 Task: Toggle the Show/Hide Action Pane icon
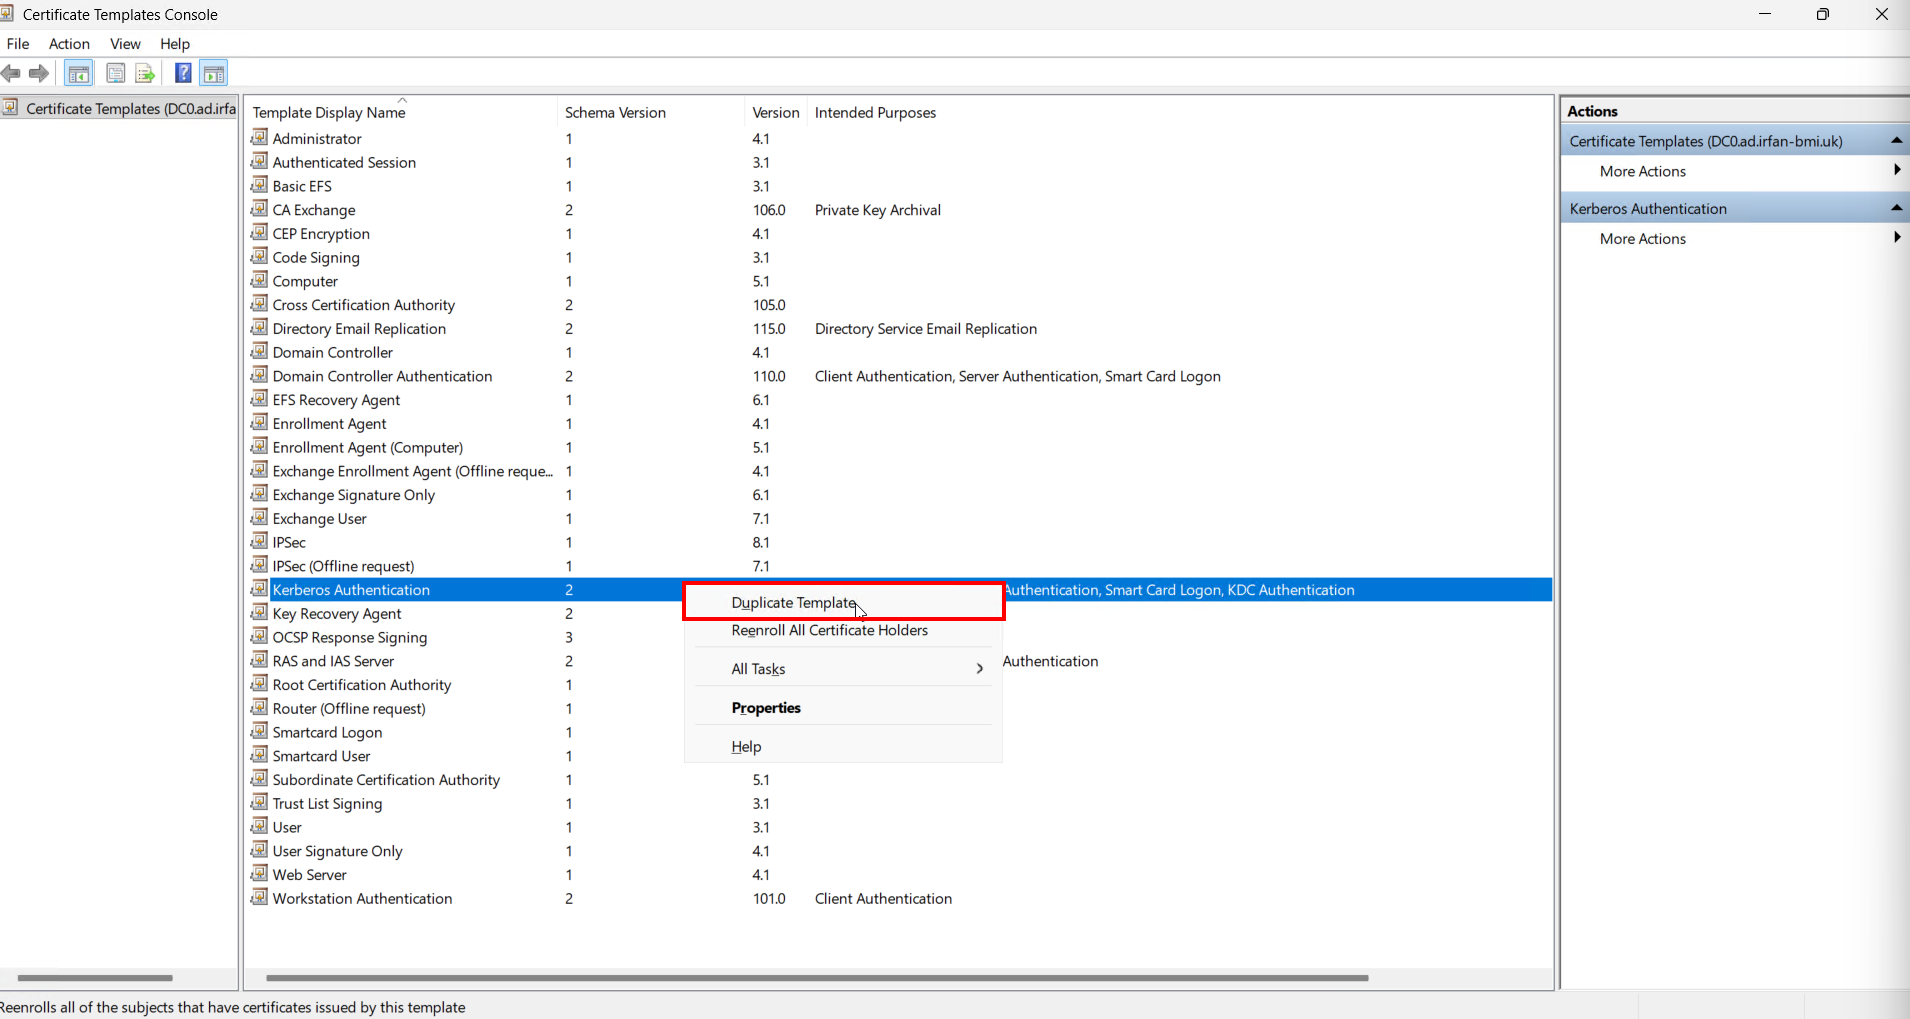213,73
